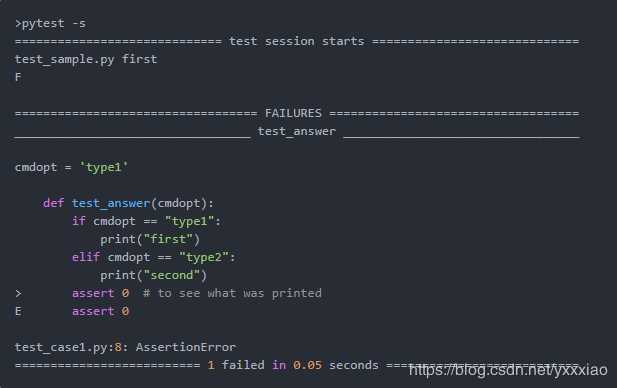Click the '>' failing line marker

point(18,294)
